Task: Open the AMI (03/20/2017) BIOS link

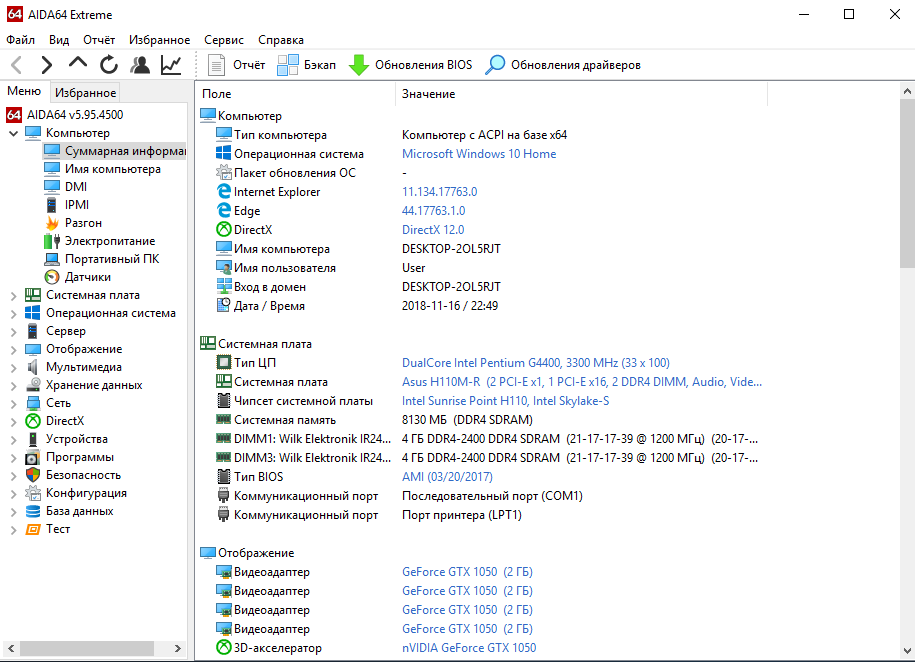Action: coord(447,477)
